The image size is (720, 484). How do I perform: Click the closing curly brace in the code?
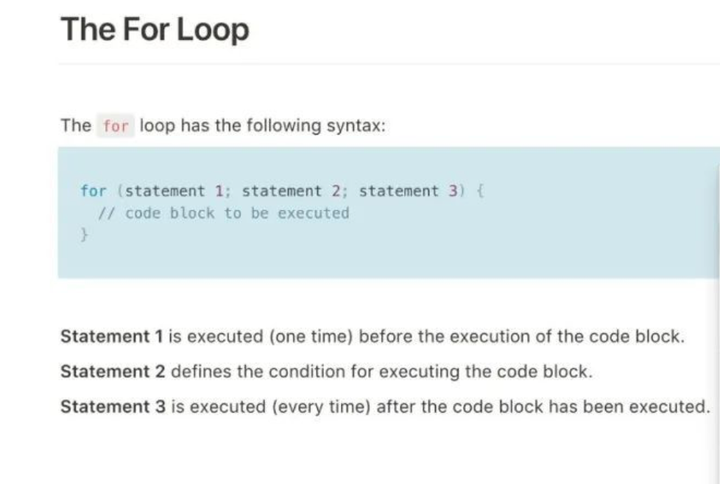click(84, 235)
